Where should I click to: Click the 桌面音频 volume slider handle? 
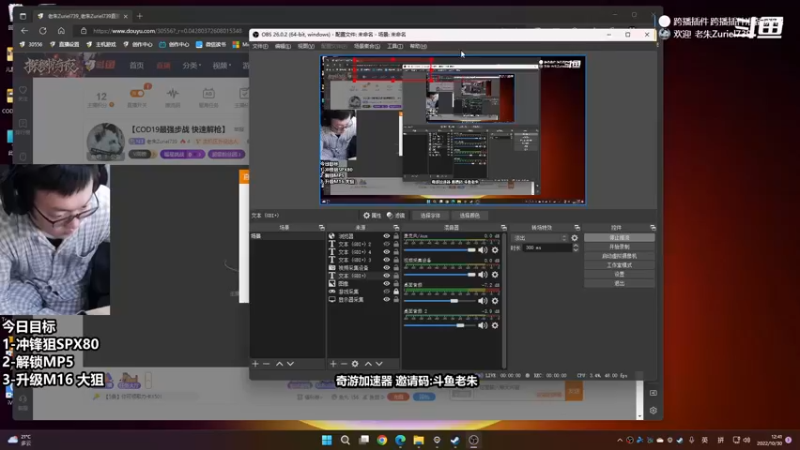click(x=454, y=301)
